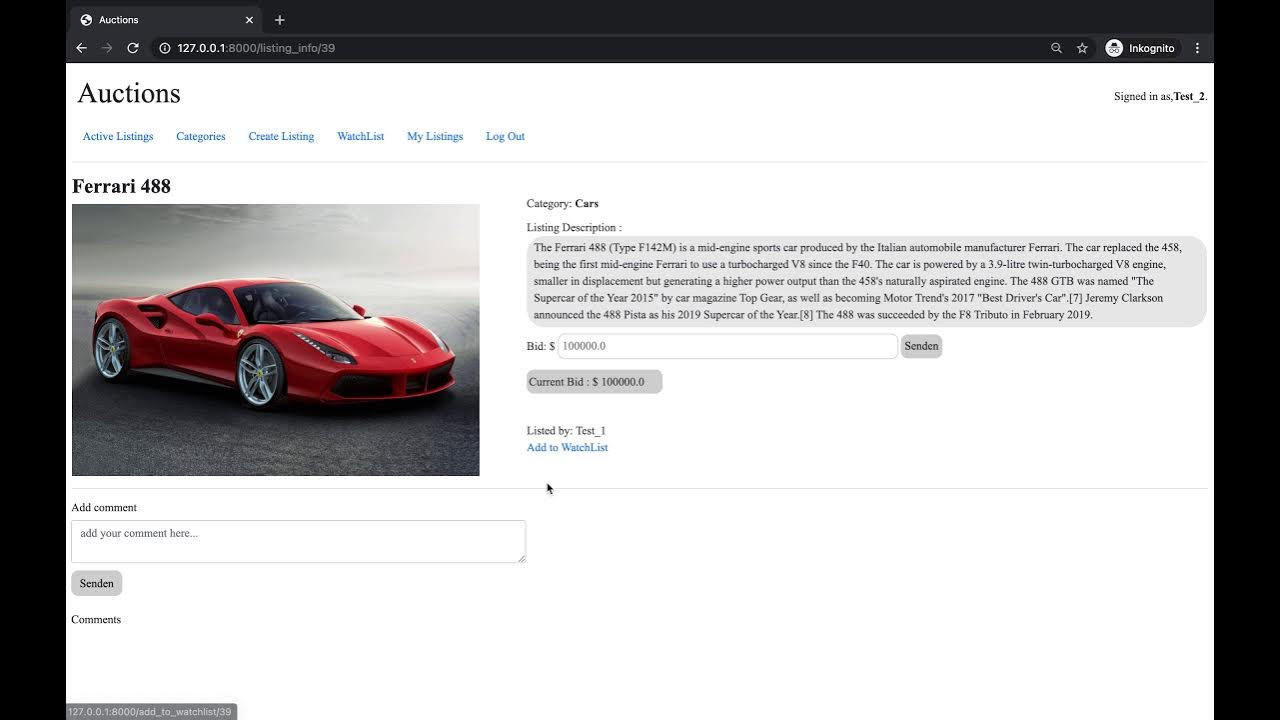This screenshot has height=720, width=1280.
Task: Reload the page with the refresh icon
Action: [133, 48]
